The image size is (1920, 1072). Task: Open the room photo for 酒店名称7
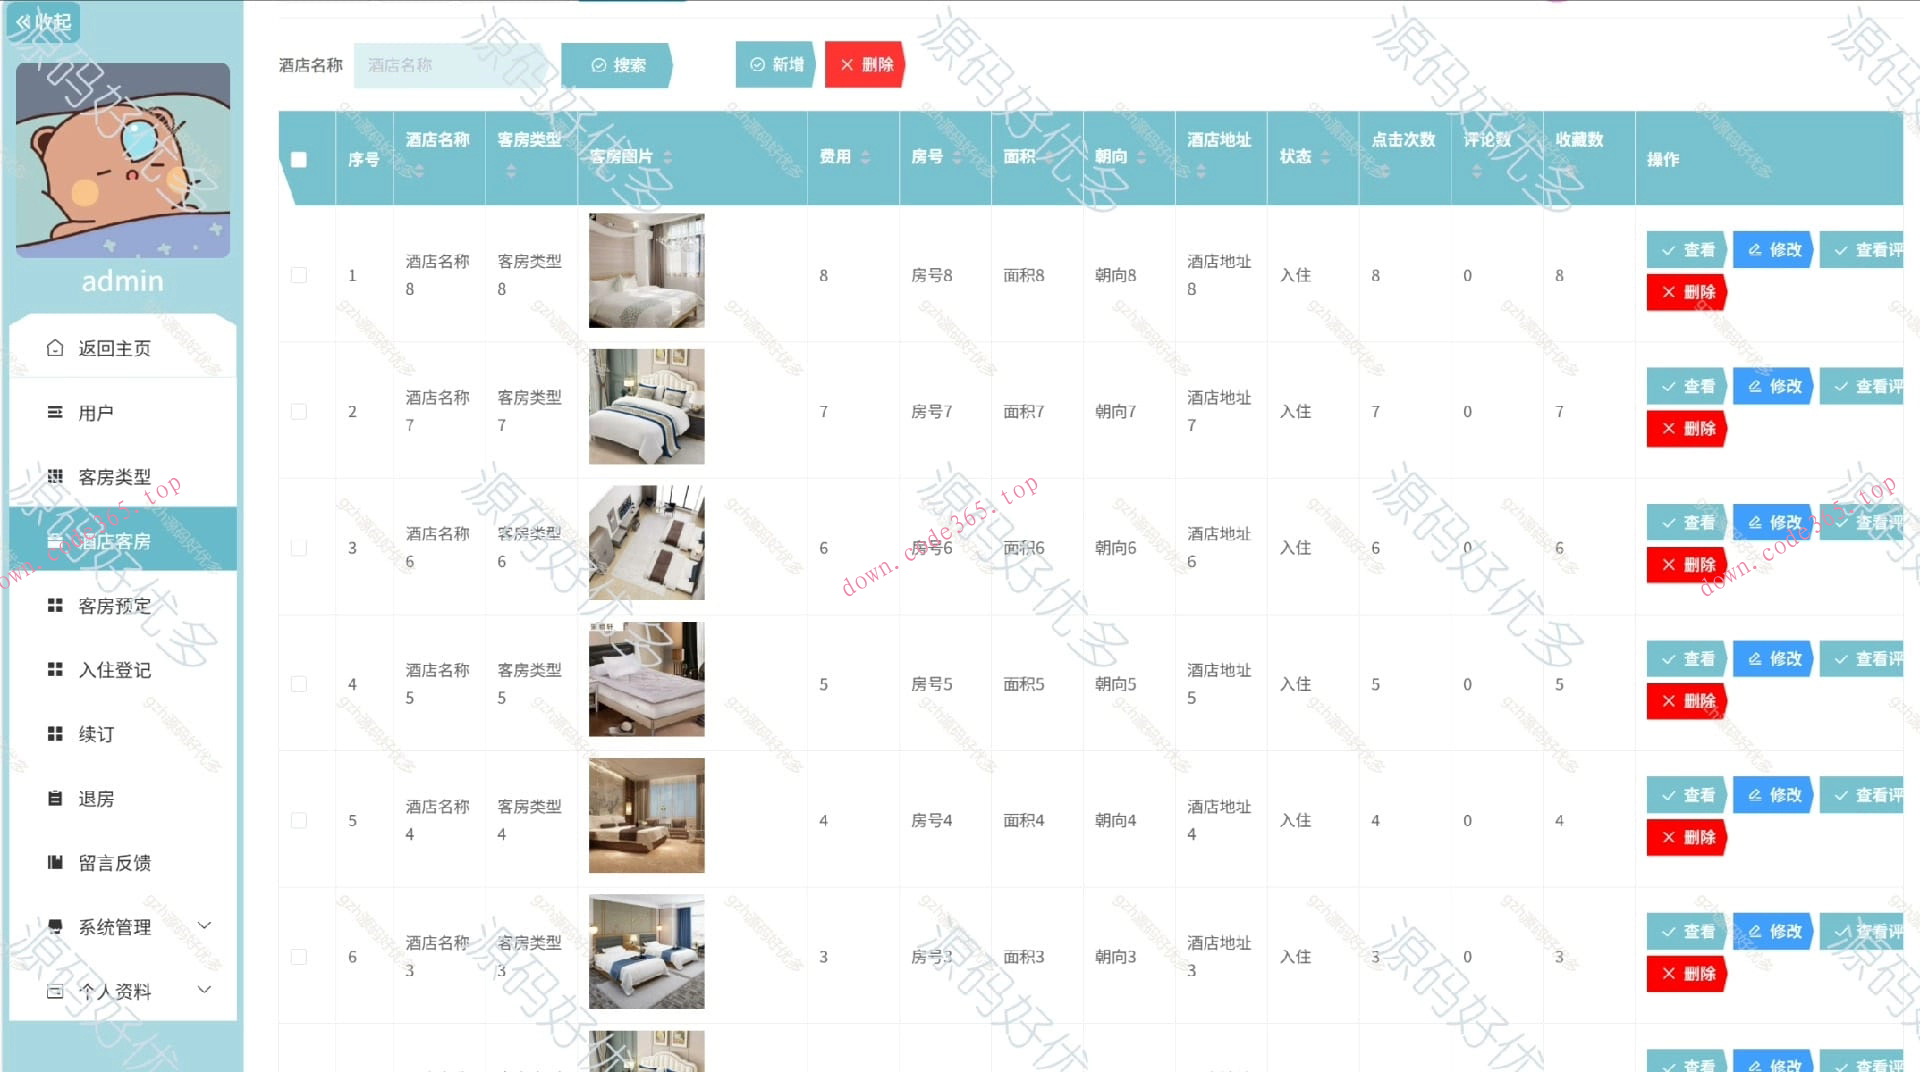(x=647, y=407)
